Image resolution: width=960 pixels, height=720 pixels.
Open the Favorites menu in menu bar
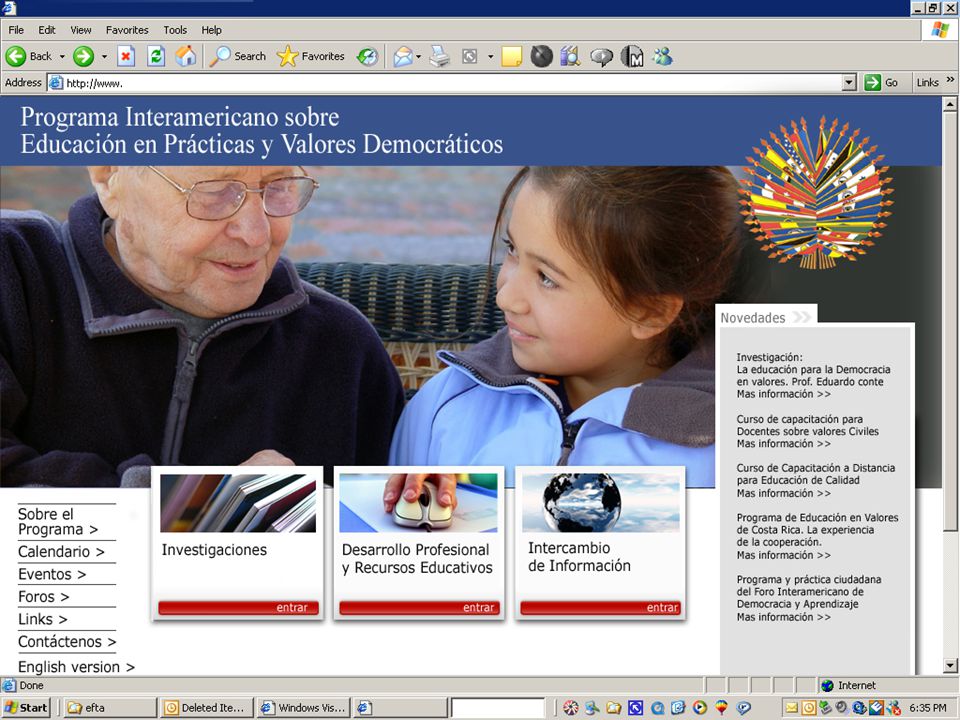coord(127,30)
